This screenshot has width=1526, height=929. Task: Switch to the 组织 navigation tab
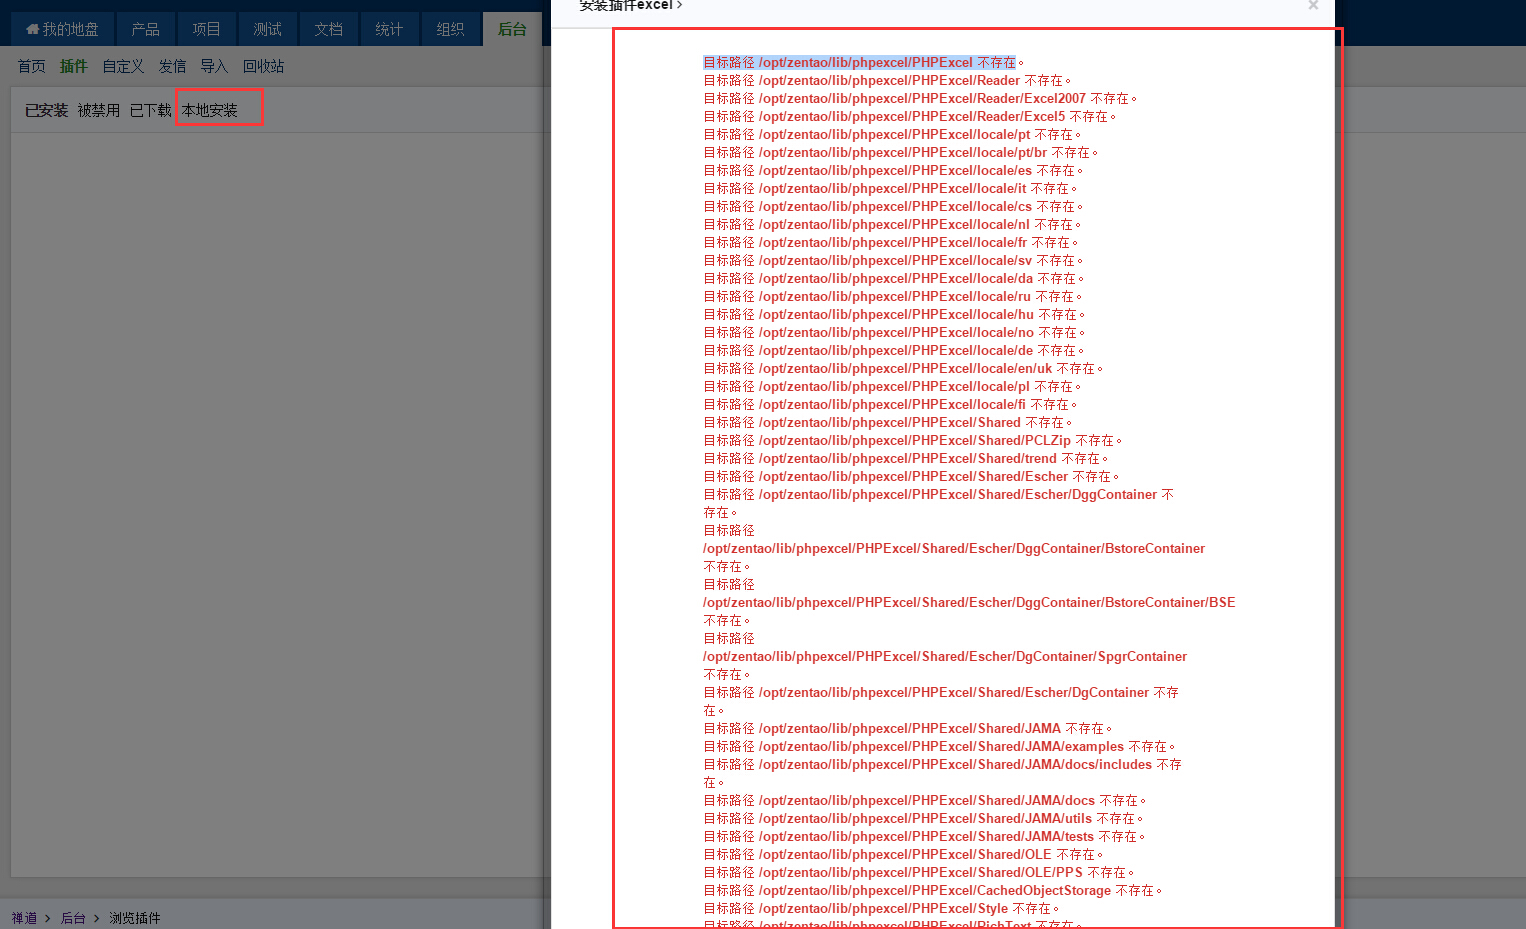[x=450, y=29]
